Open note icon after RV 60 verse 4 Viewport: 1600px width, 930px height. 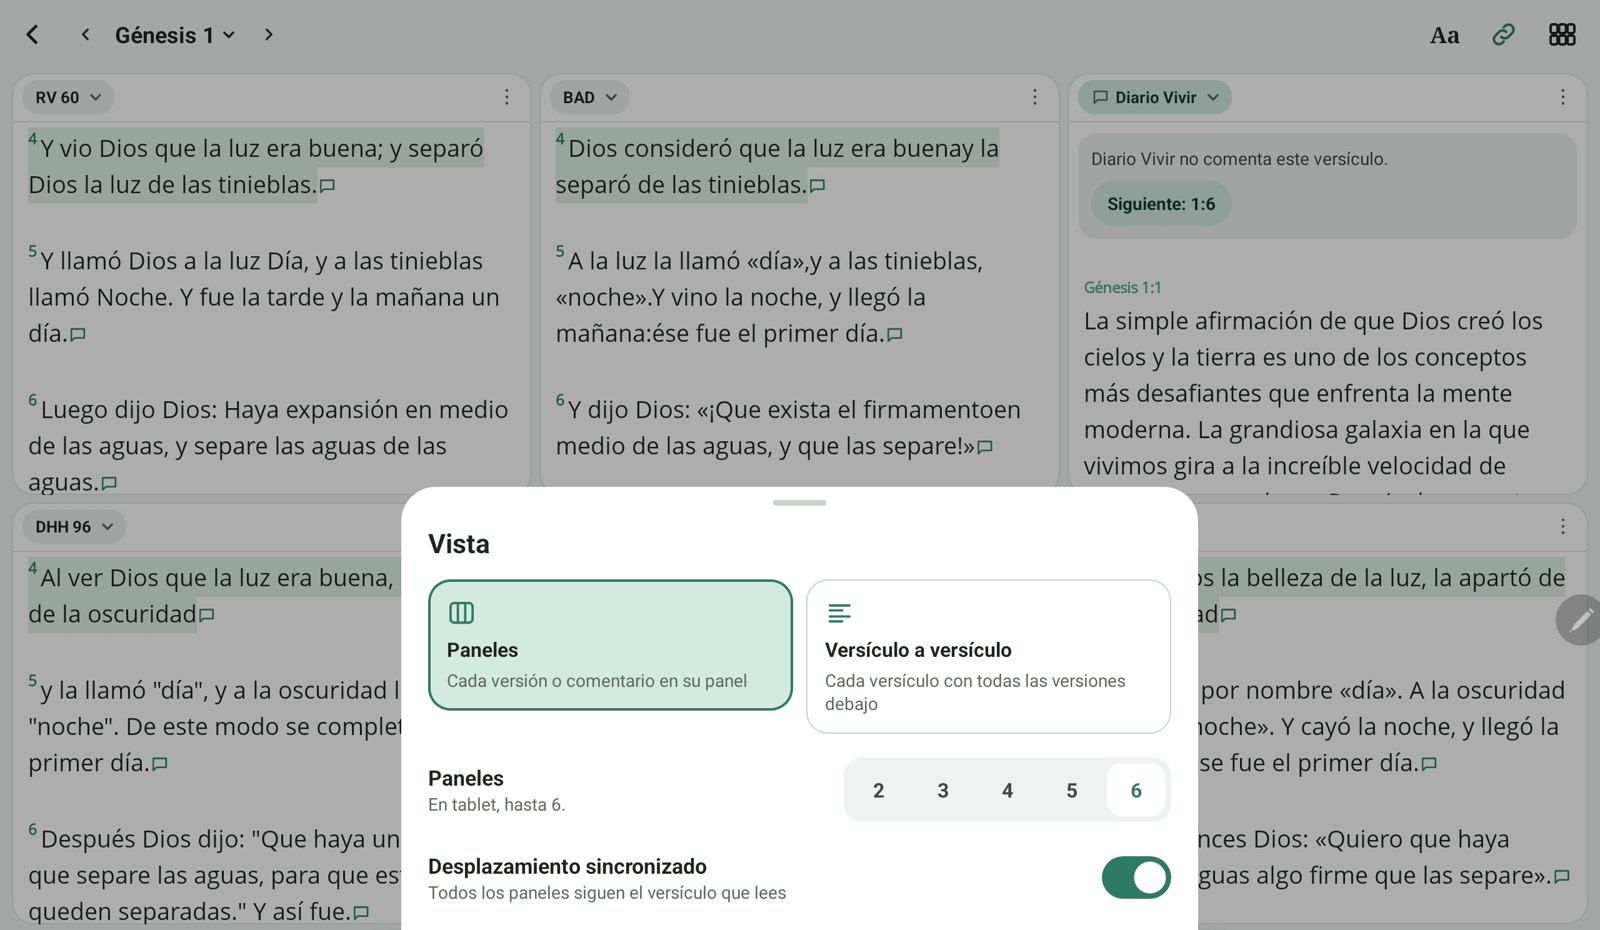[x=327, y=186]
